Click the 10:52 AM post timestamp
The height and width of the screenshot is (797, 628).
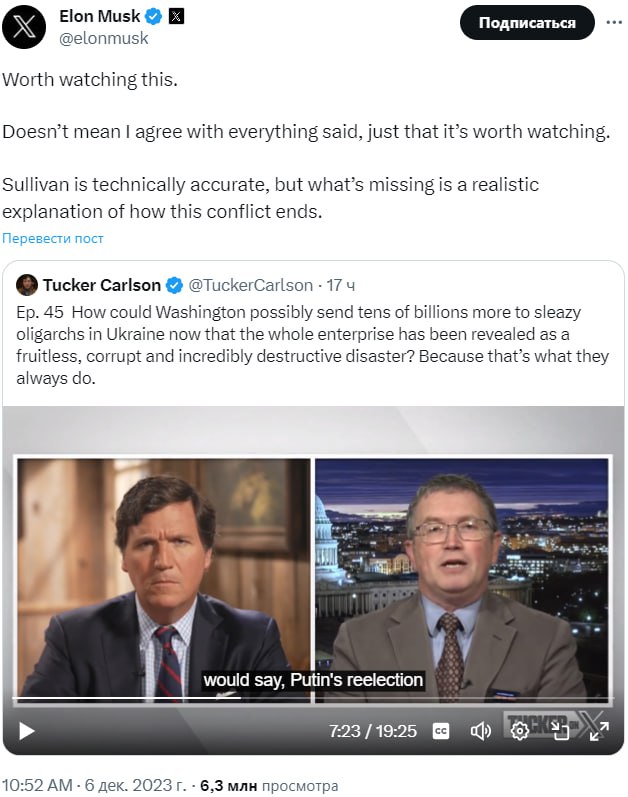(38, 785)
